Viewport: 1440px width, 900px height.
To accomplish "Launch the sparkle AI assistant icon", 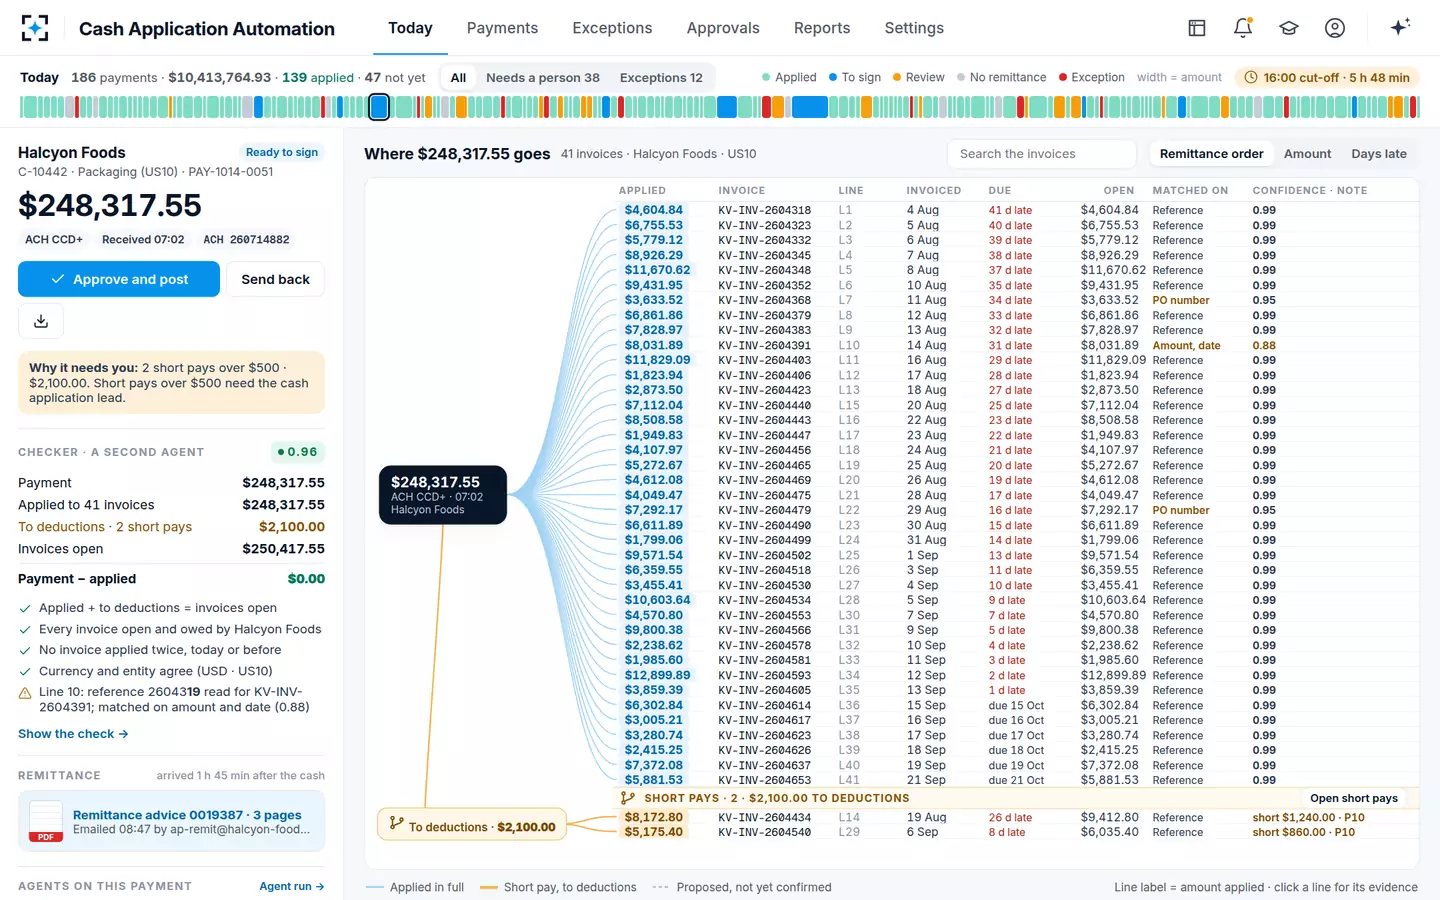I will pos(1400,27).
